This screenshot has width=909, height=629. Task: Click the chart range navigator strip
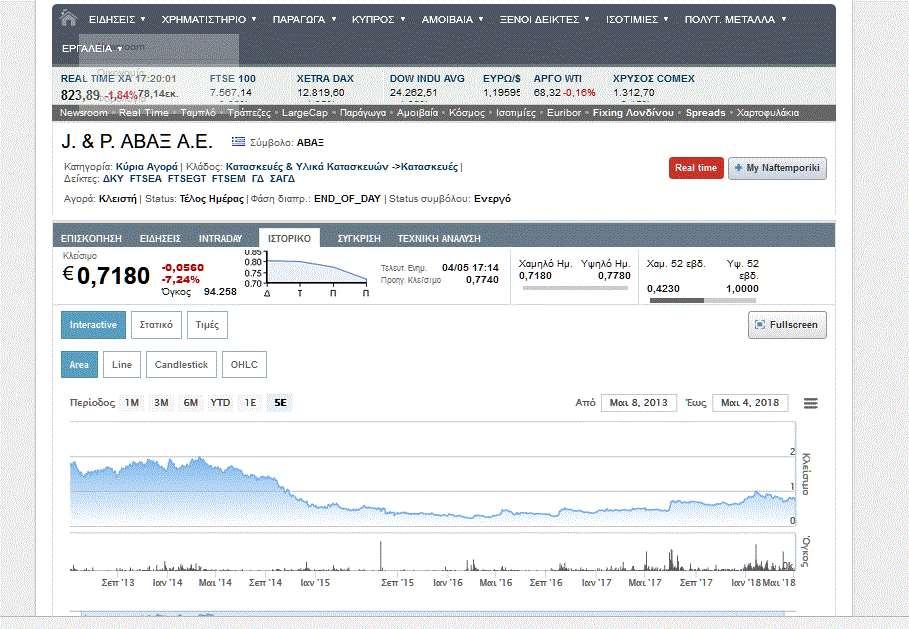coord(432,613)
